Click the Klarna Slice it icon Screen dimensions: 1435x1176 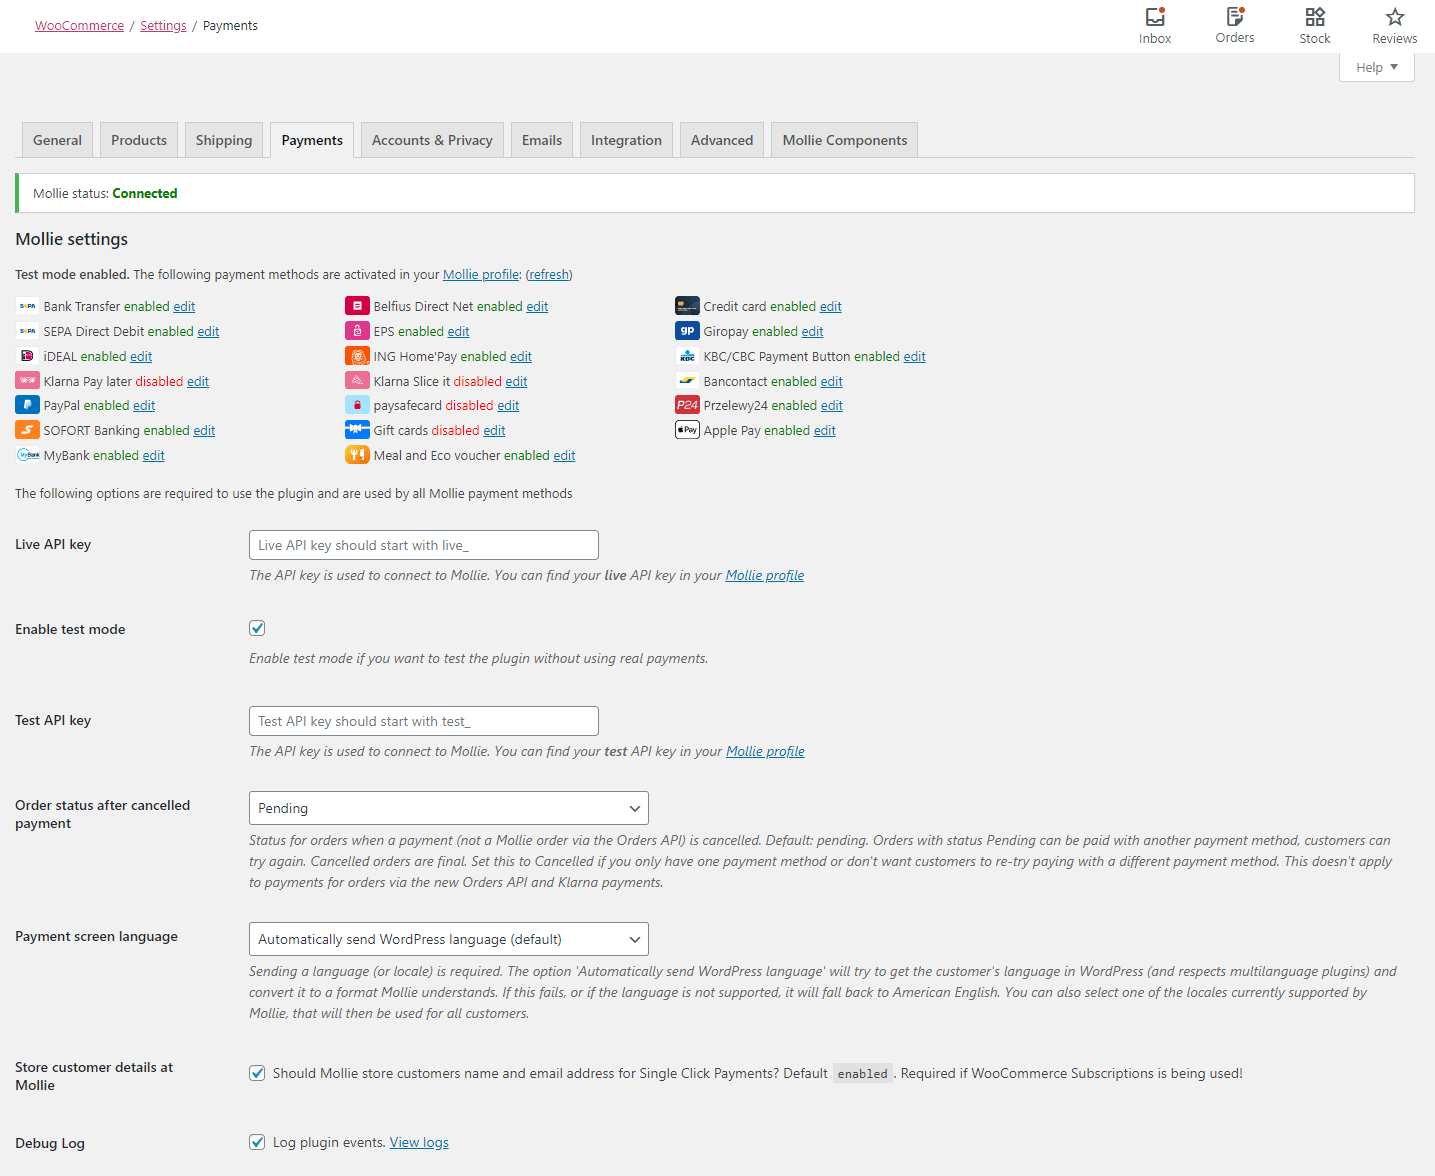point(357,381)
